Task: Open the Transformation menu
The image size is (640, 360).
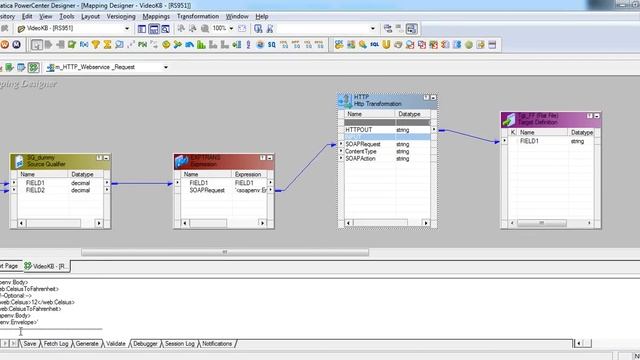Action: (x=198, y=16)
